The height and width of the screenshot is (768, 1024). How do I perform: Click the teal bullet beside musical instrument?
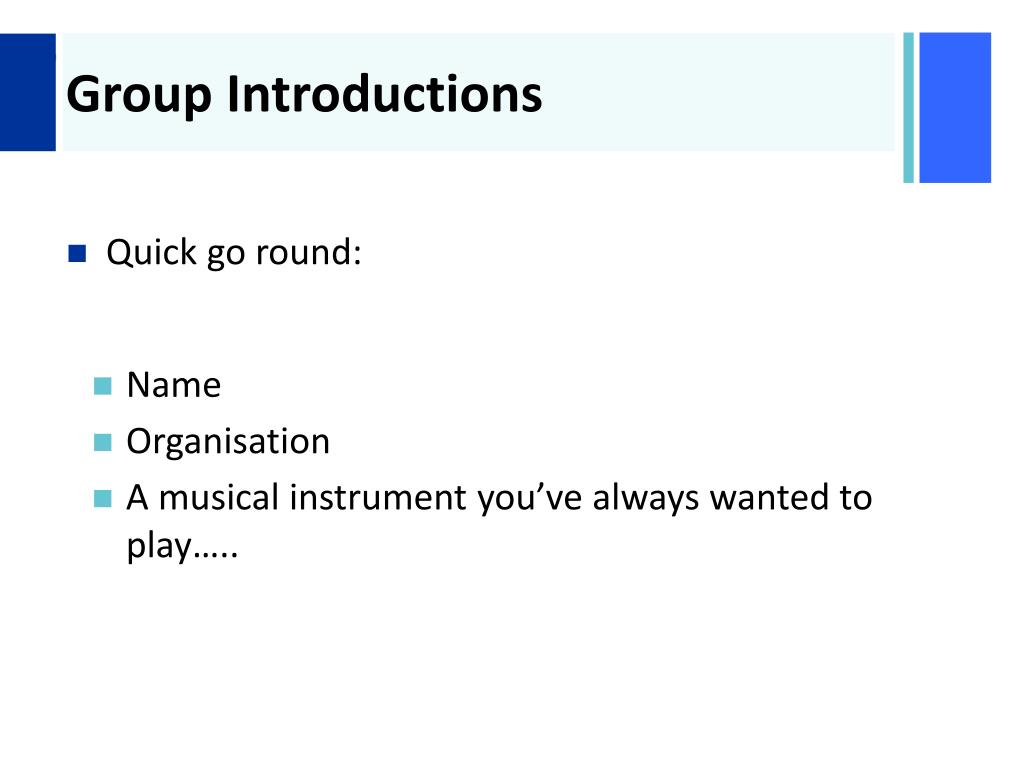coord(103,498)
